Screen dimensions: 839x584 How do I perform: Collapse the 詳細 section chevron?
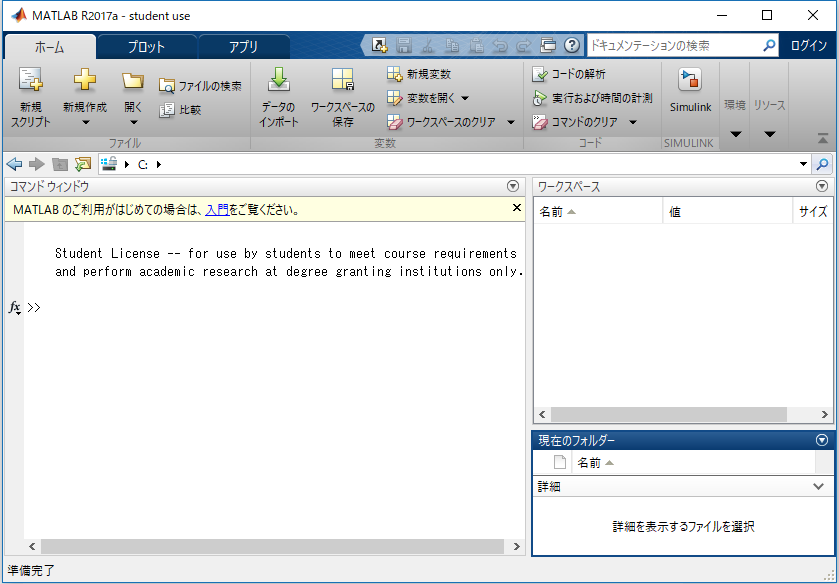(x=818, y=487)
